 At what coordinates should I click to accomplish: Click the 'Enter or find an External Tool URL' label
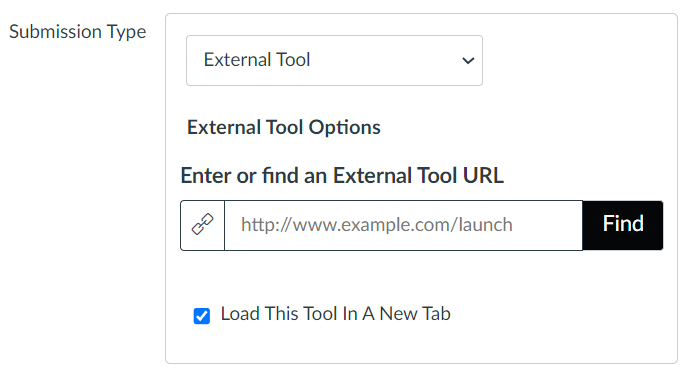[x=342, y=176]
